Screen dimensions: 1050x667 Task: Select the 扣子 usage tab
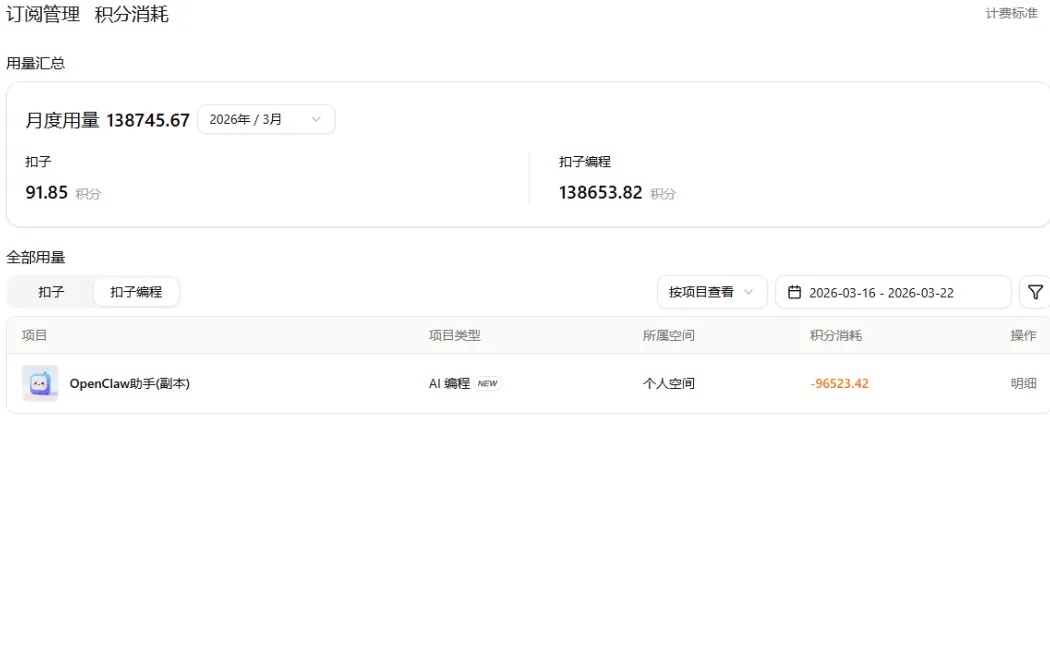point(51,292)
